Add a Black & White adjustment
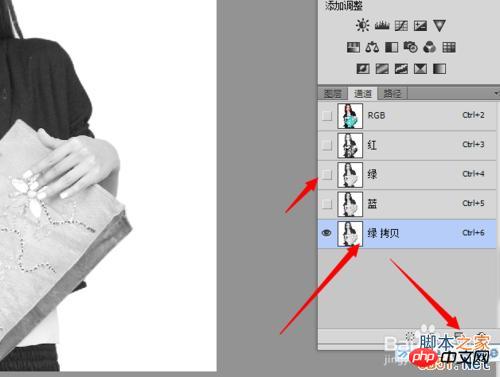This screenshot has width=500, height=377. pos(392,47)
